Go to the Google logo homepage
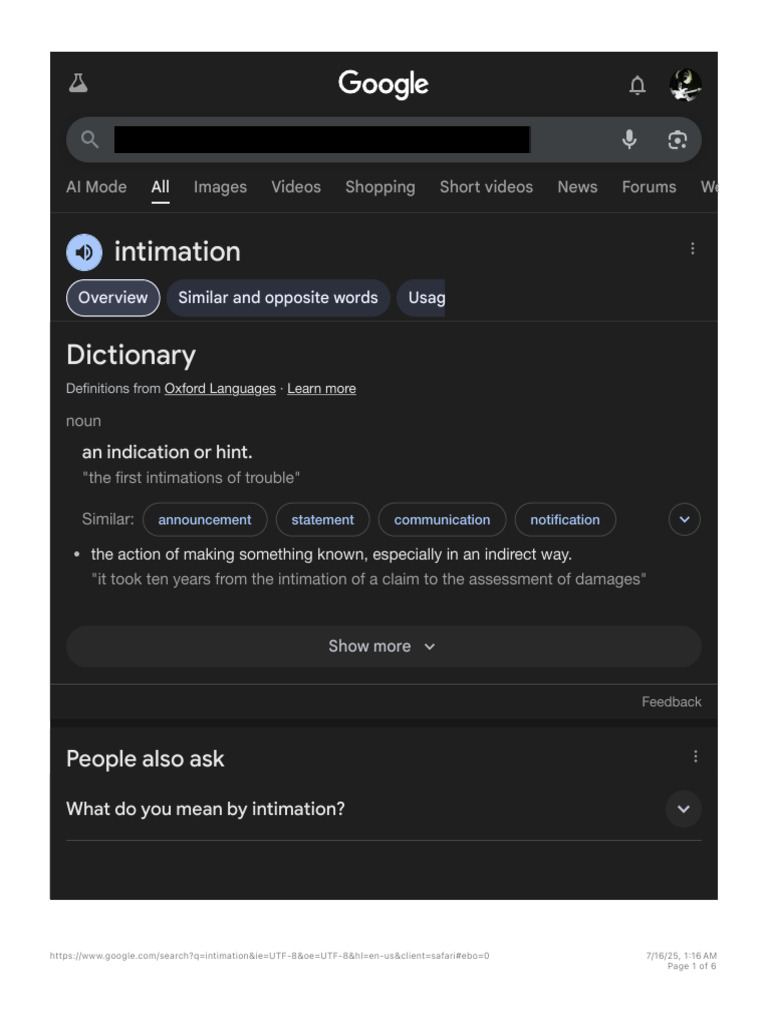The image size is (768, 1024). [x=383, y=84]
